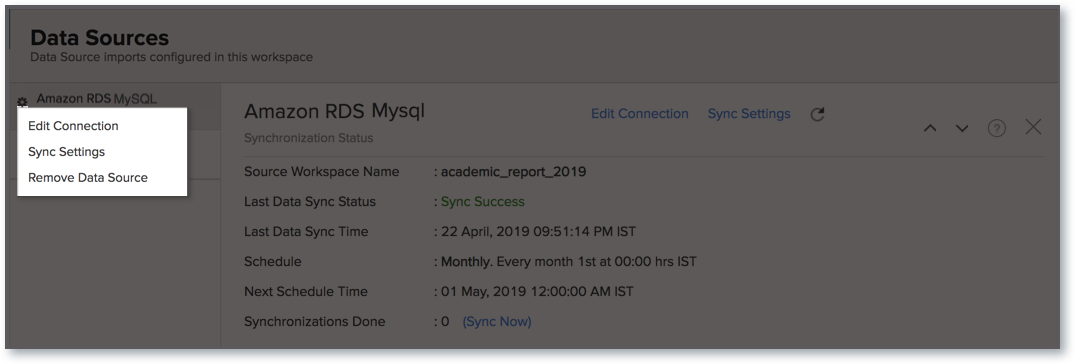Click the Source Workspace Name label

click(x=322, y=172)
